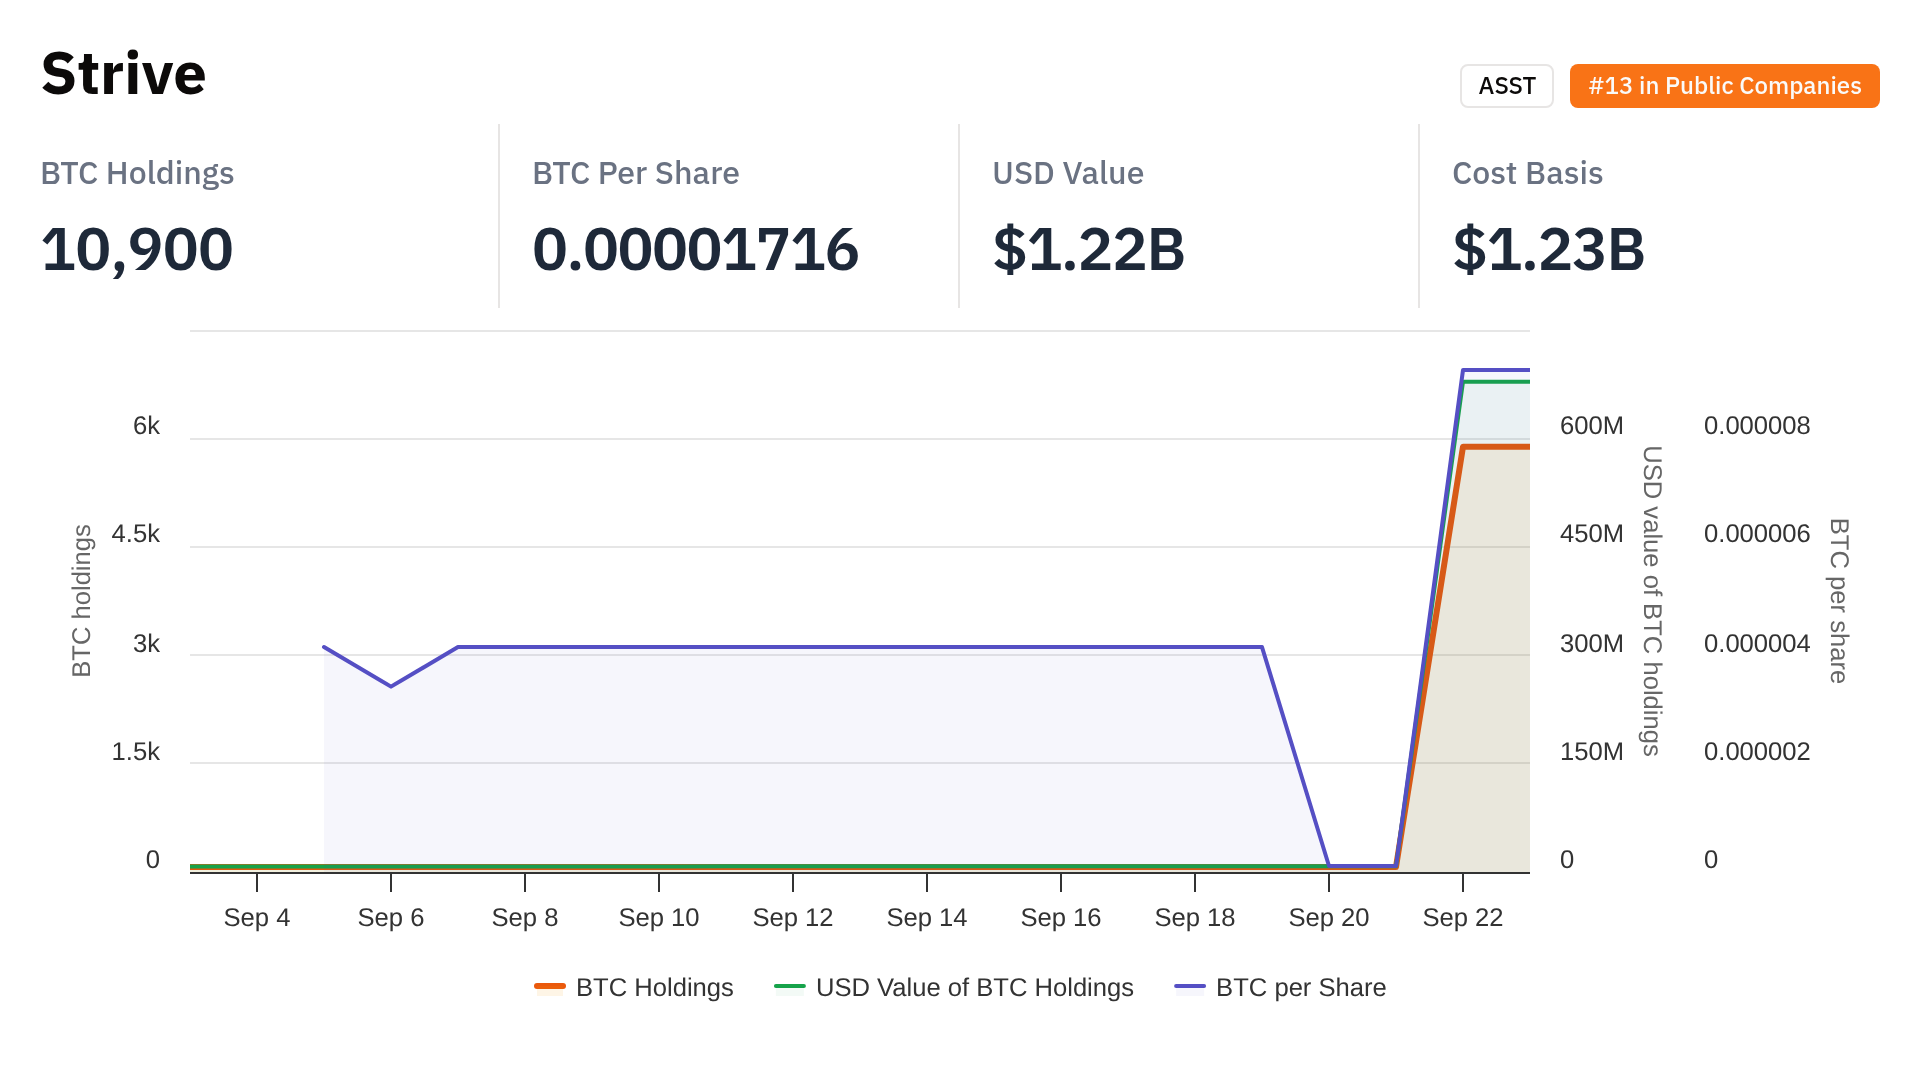The image size is (1920, 1080).
Task: Click the Sep 22 x-axis tick label
Action: (1462, 917)
